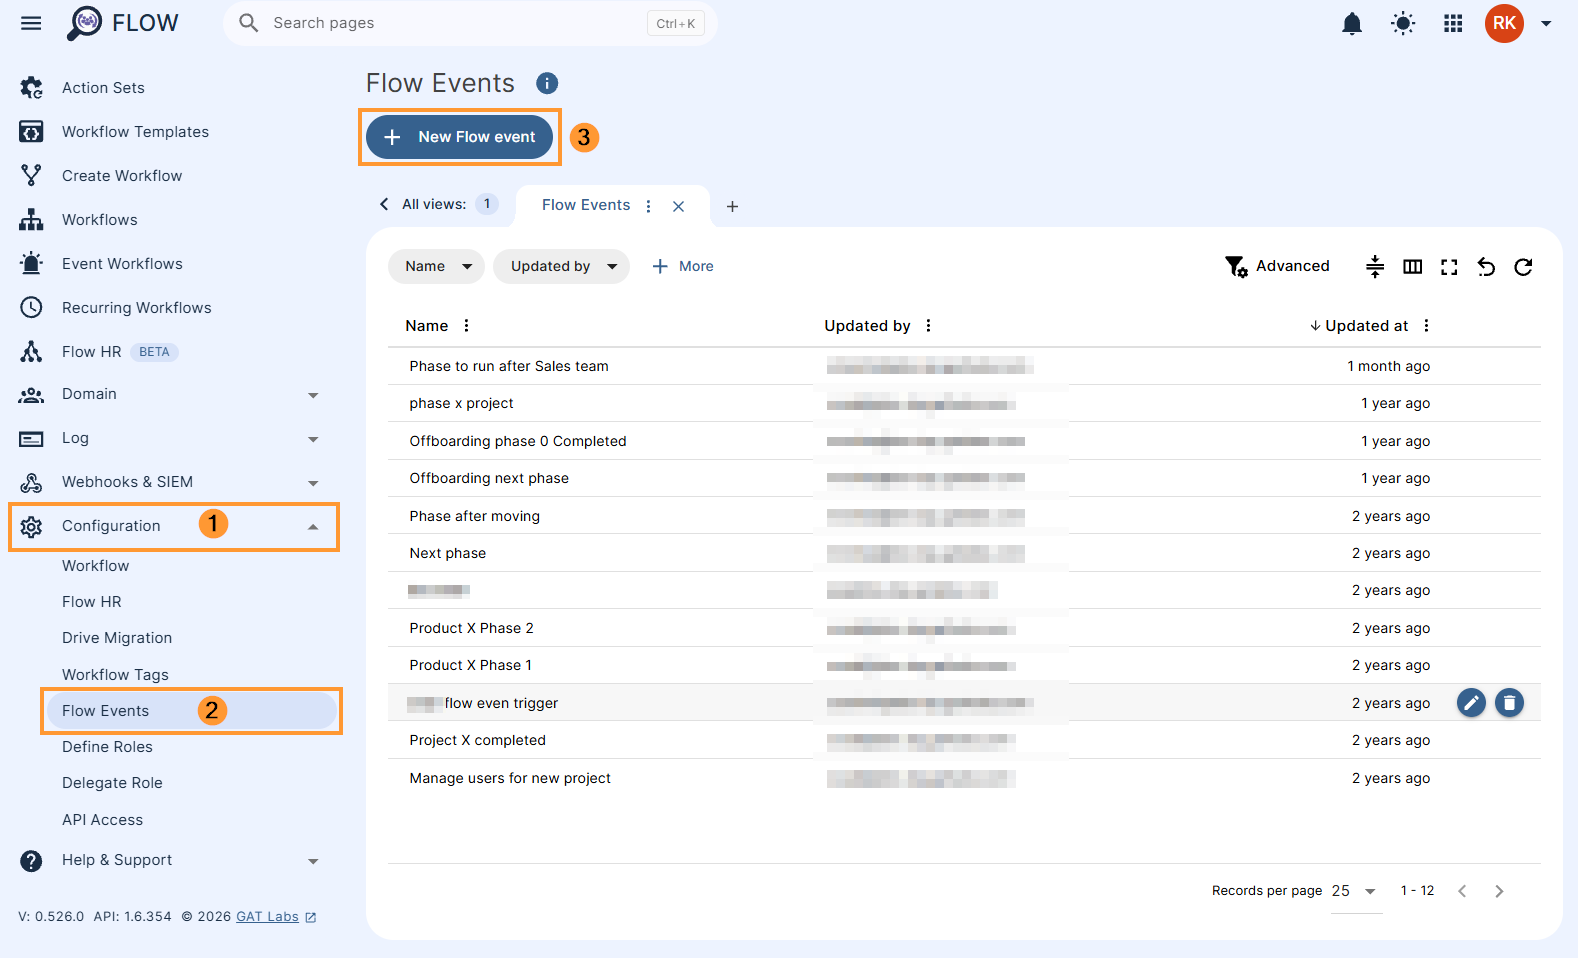Open the Workflows page
Viewport: 1578px width, 958px height.
tap(100, 220)
